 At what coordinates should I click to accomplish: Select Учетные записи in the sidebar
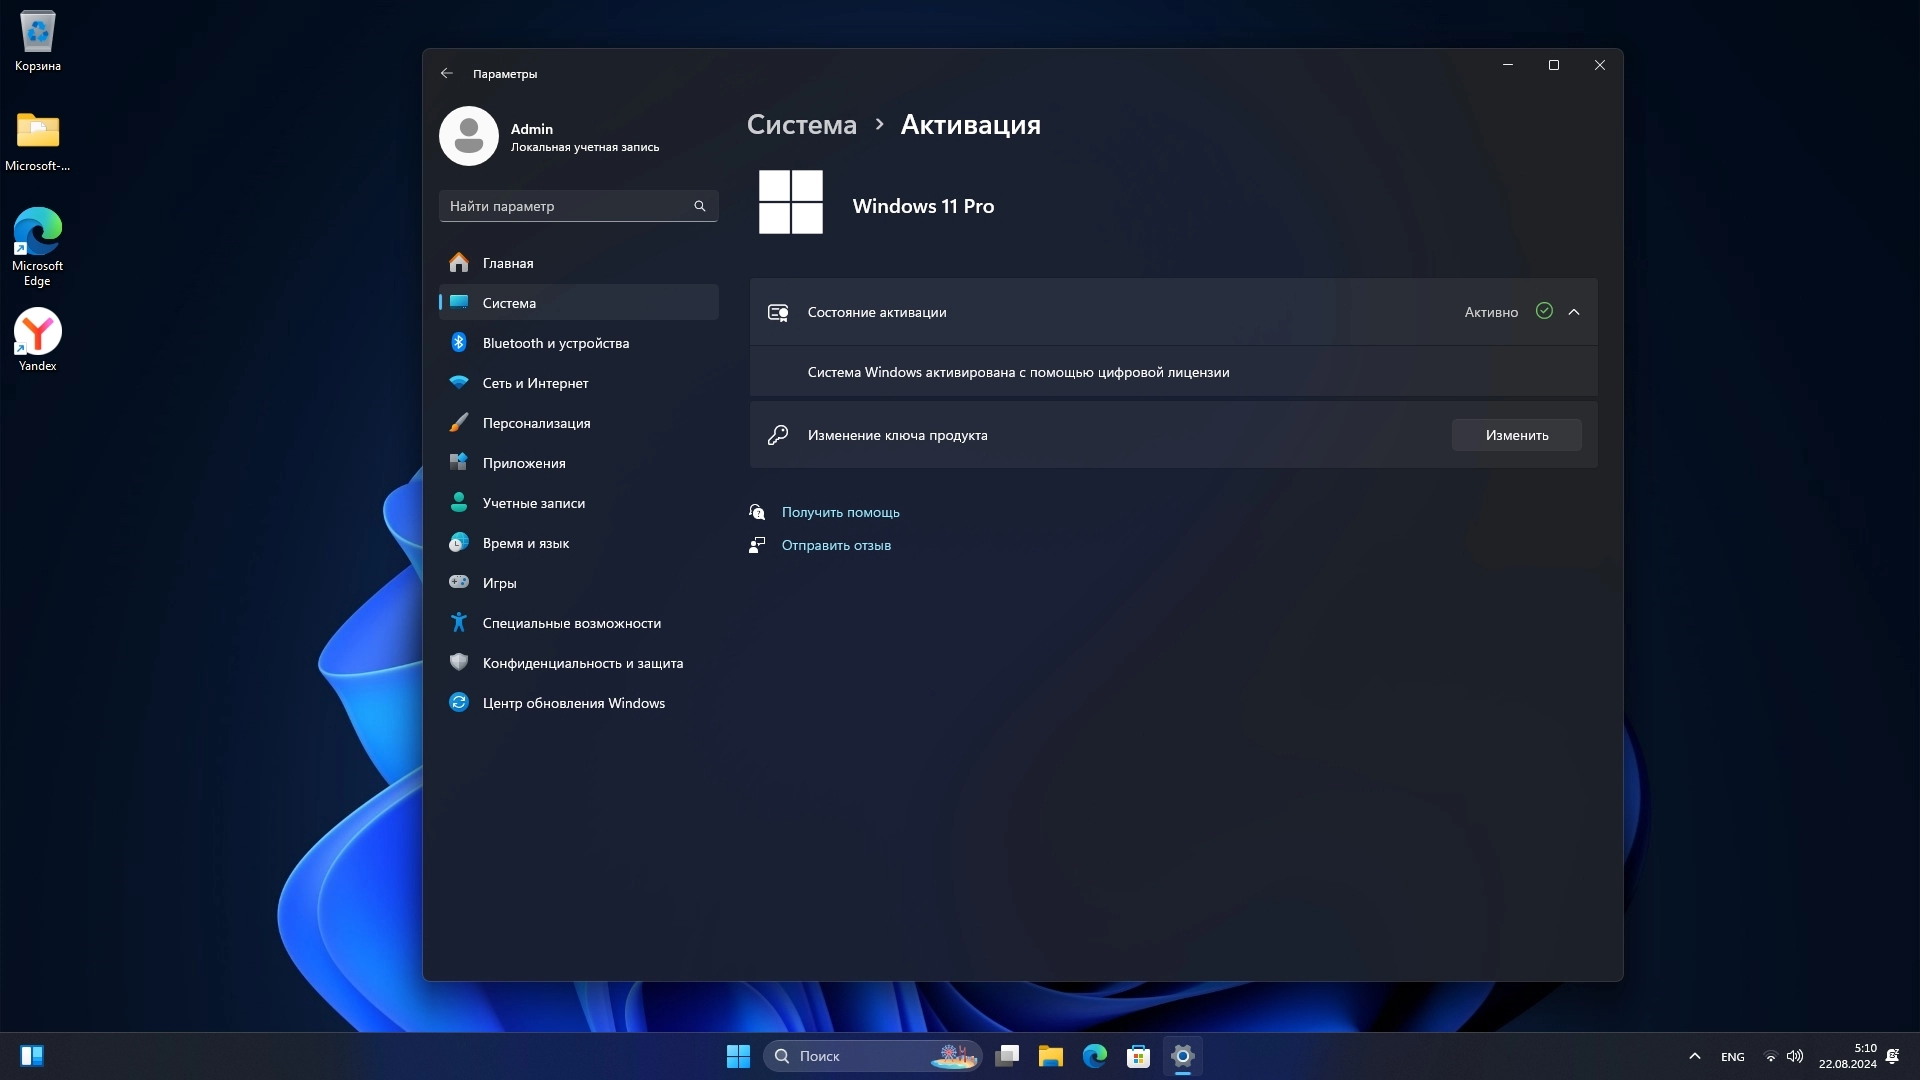click(533, 503)
